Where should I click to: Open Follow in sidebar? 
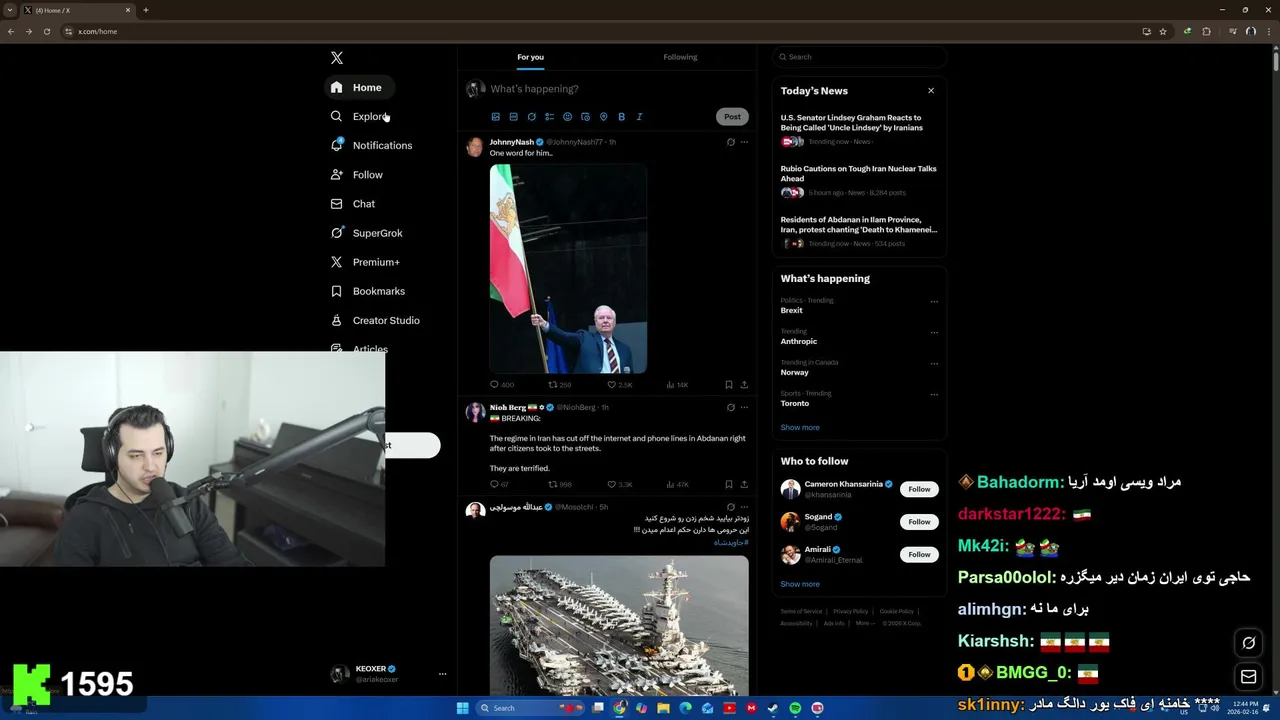[x=357, y=174]
